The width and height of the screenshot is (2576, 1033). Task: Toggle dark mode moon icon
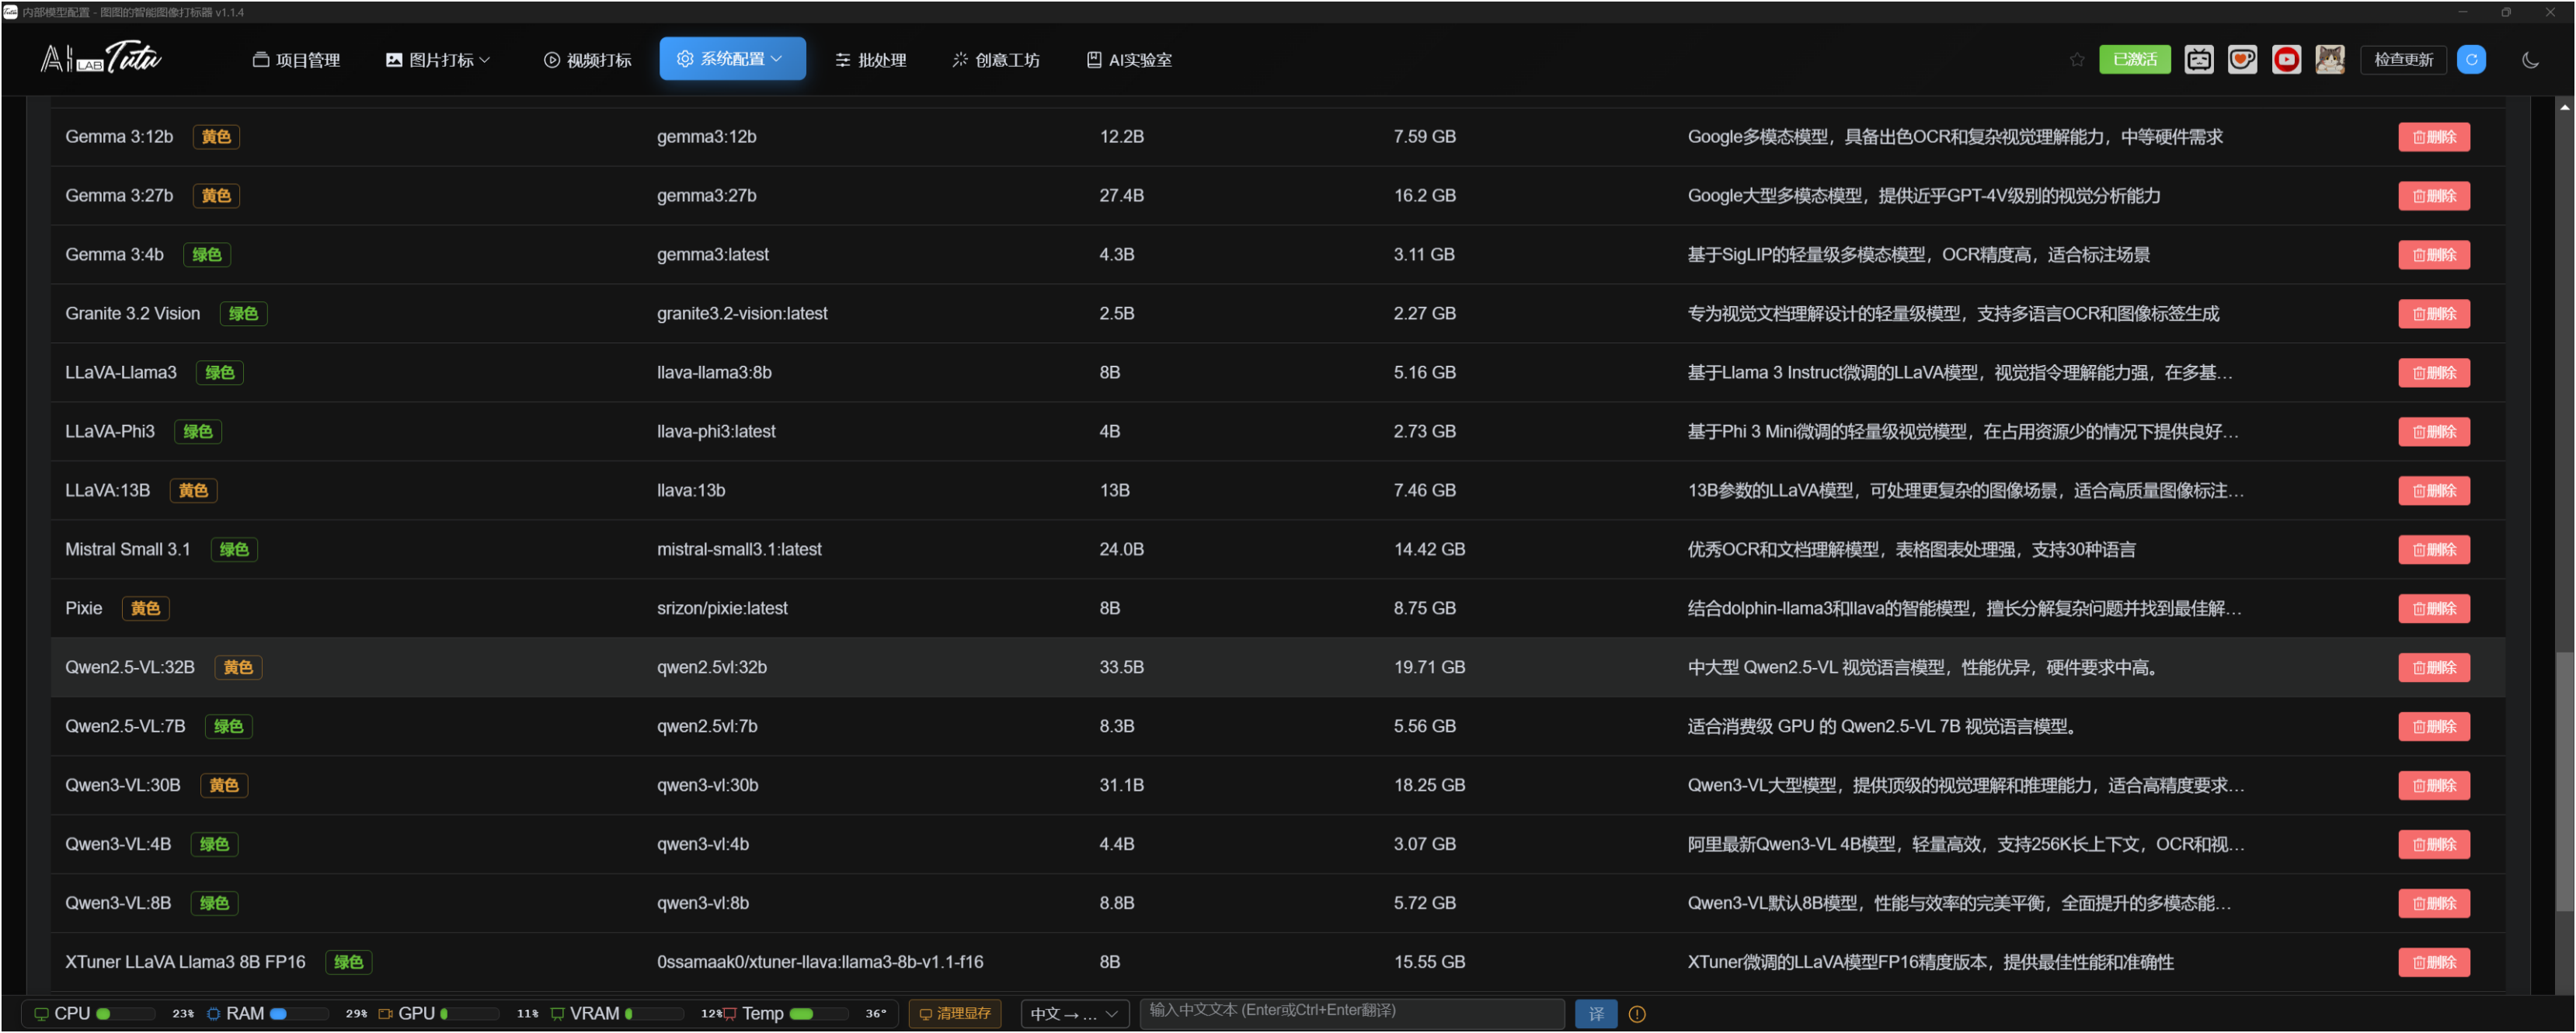(2530, 60)
